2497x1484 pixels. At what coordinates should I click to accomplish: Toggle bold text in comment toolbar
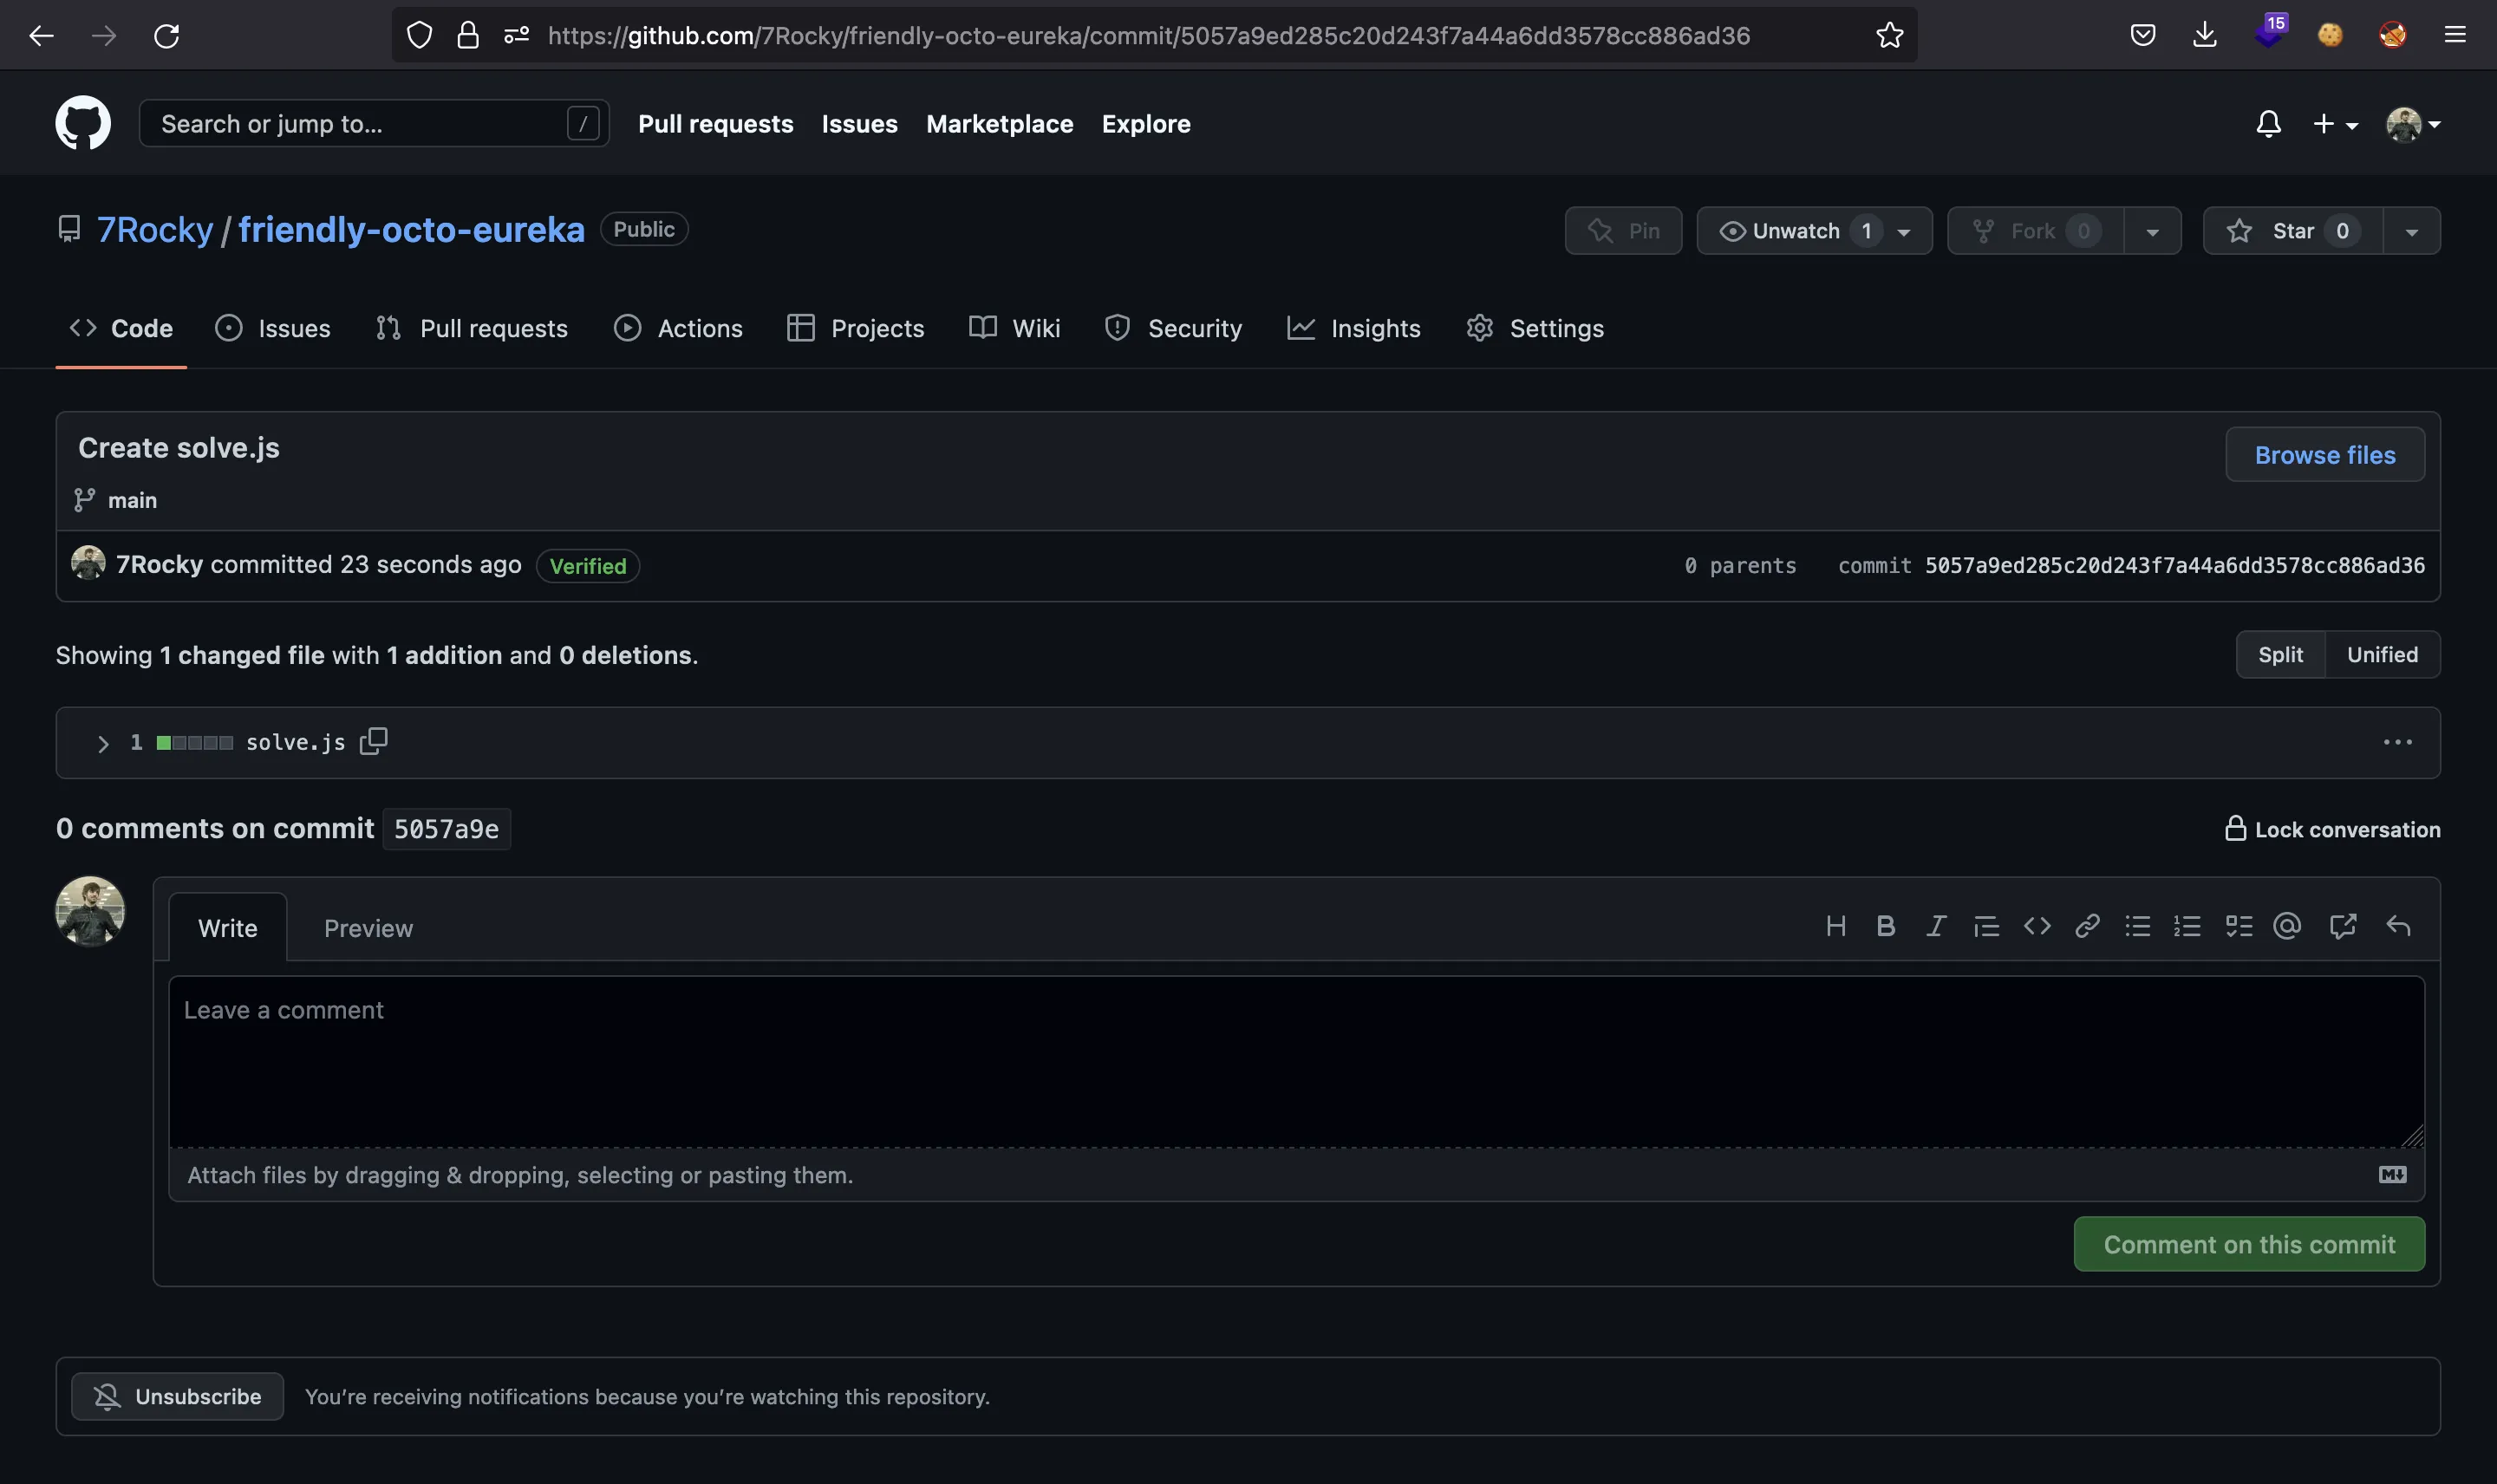[x=1885, y=926]
